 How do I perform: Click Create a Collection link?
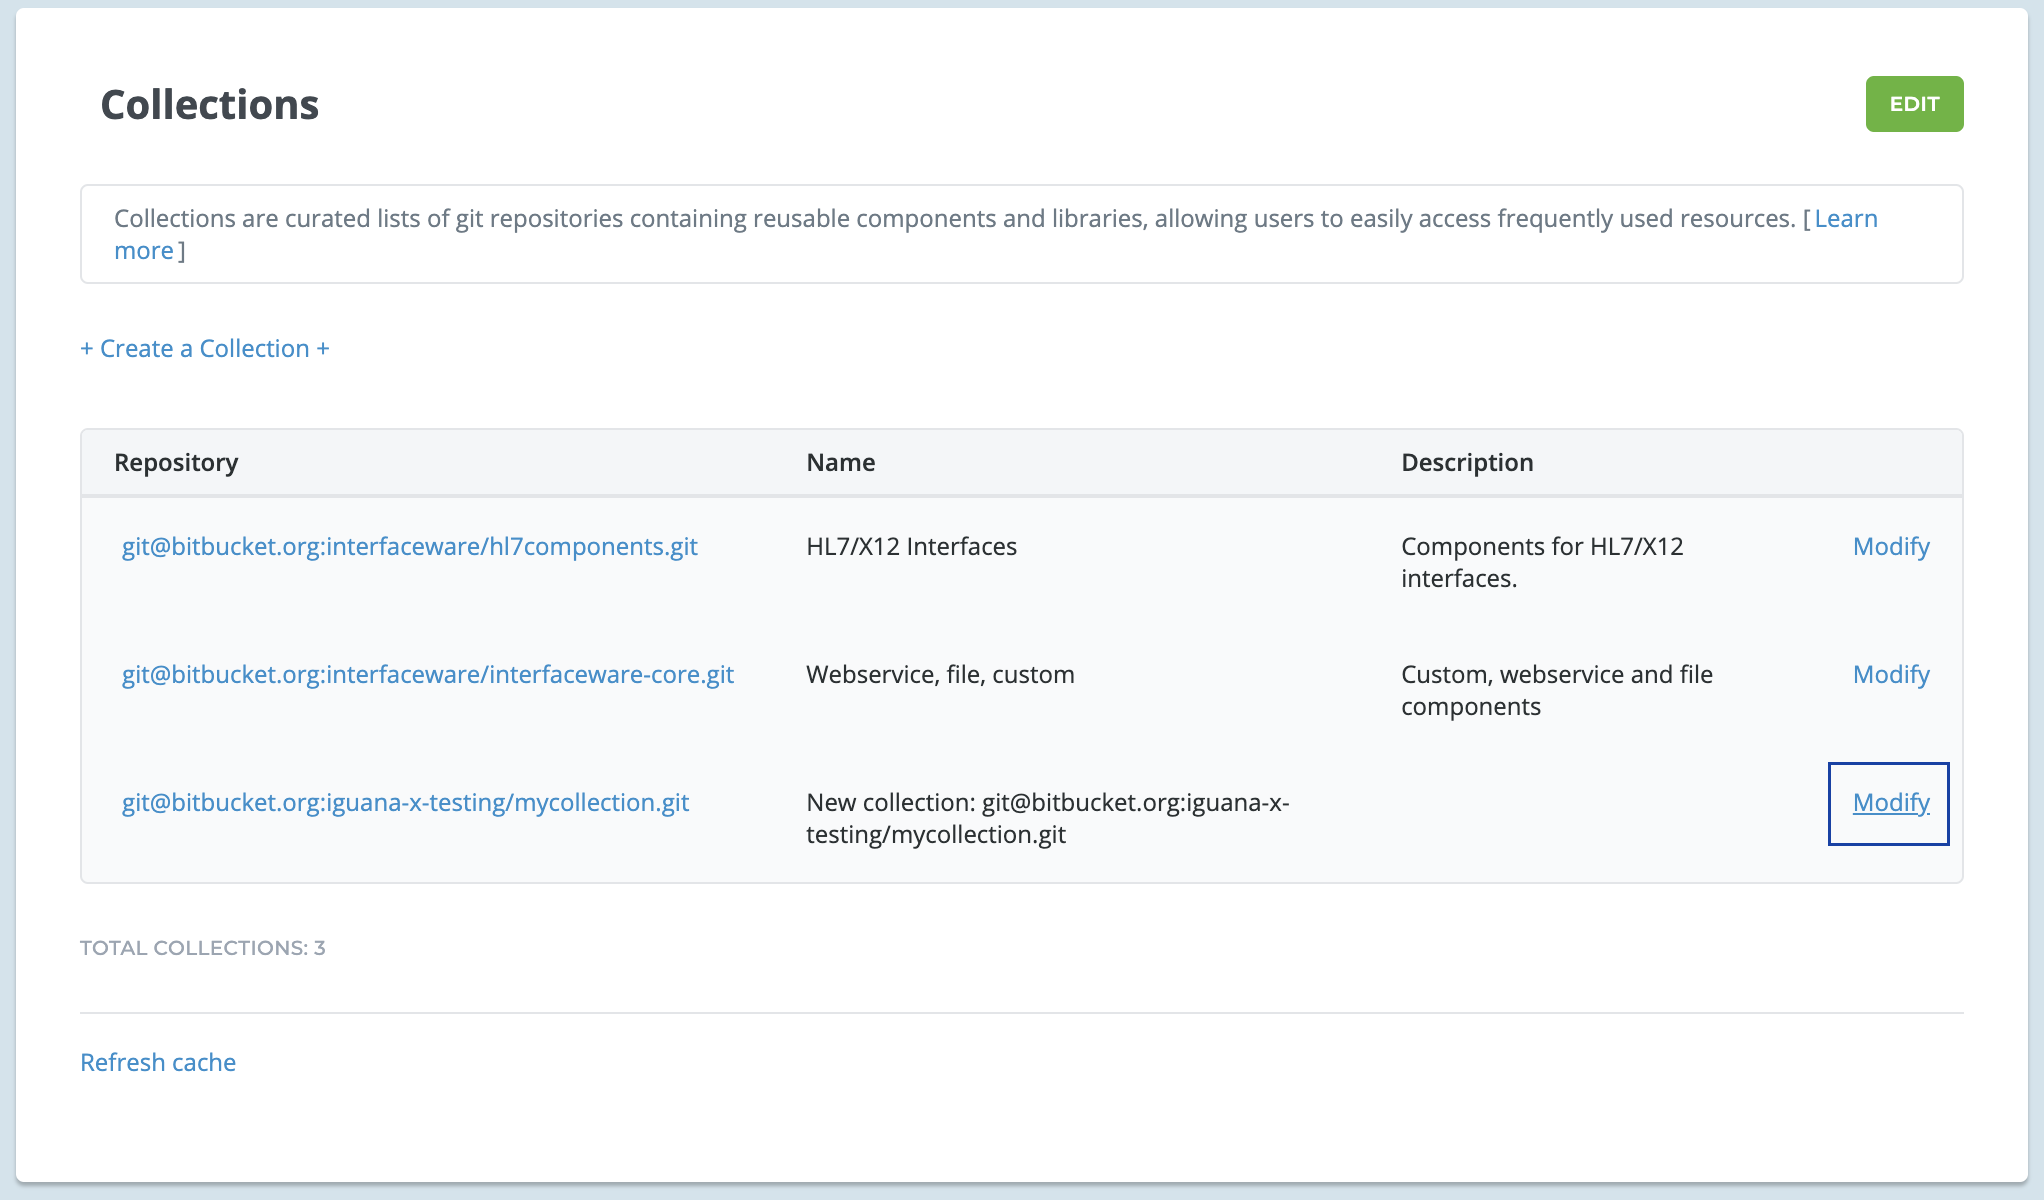click(x=204, y=348)
